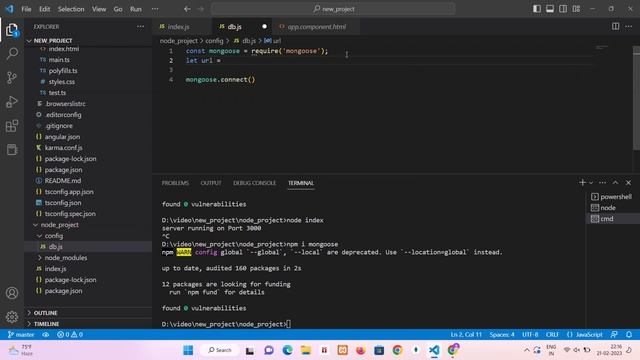Screen dimensions: 640x360
Task: Open notifications bell in status bar
Action: pos(629,335)
